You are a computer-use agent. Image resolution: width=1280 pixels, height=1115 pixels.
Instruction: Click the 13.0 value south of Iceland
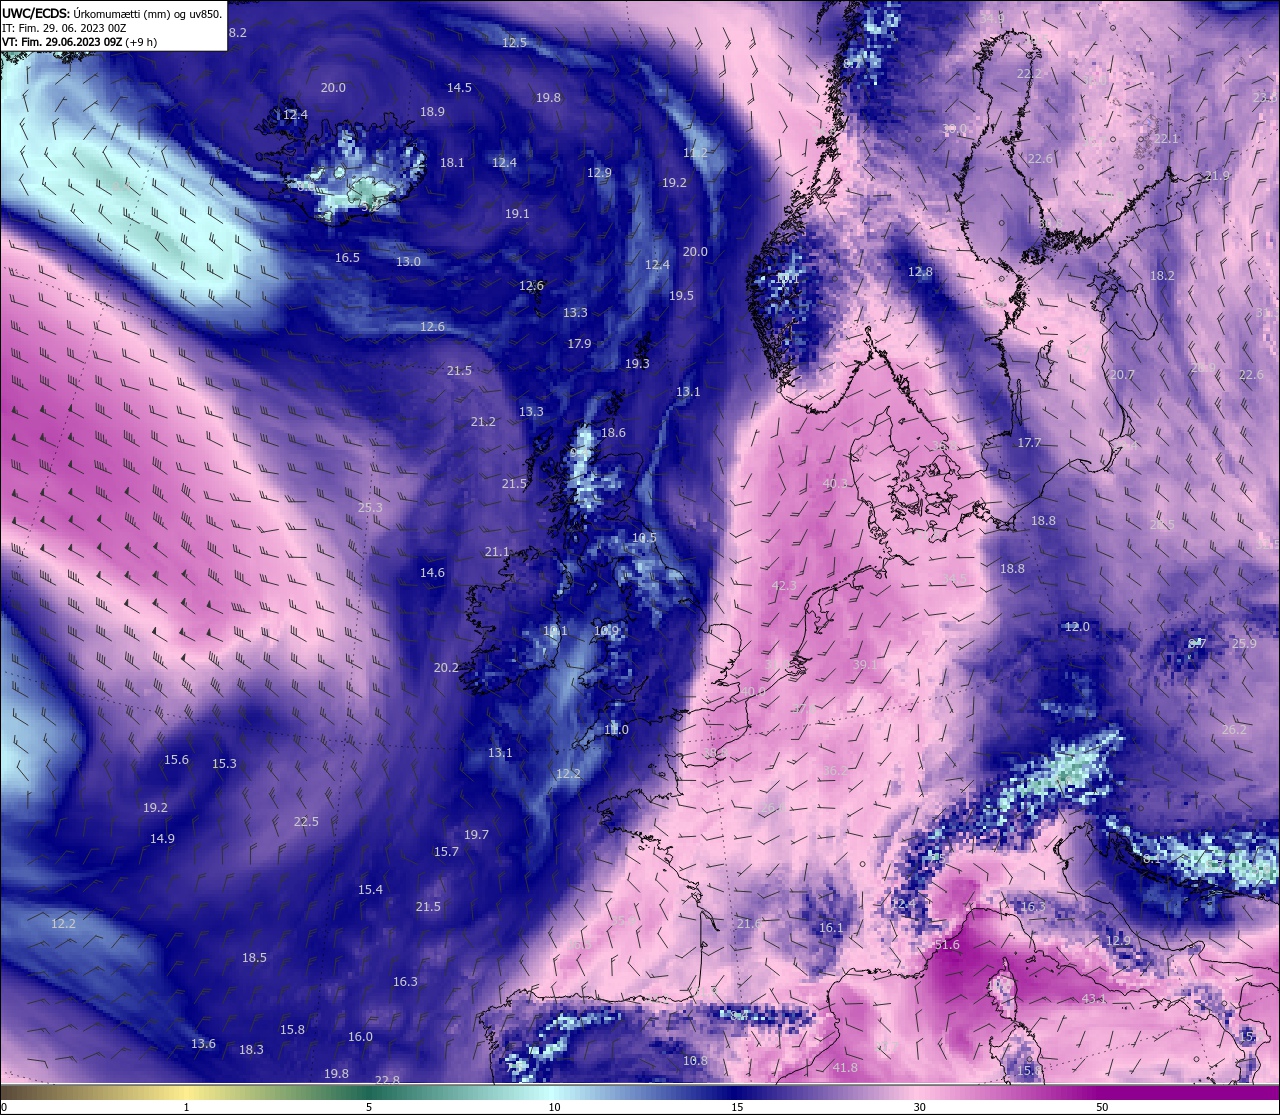click(408, 262)
